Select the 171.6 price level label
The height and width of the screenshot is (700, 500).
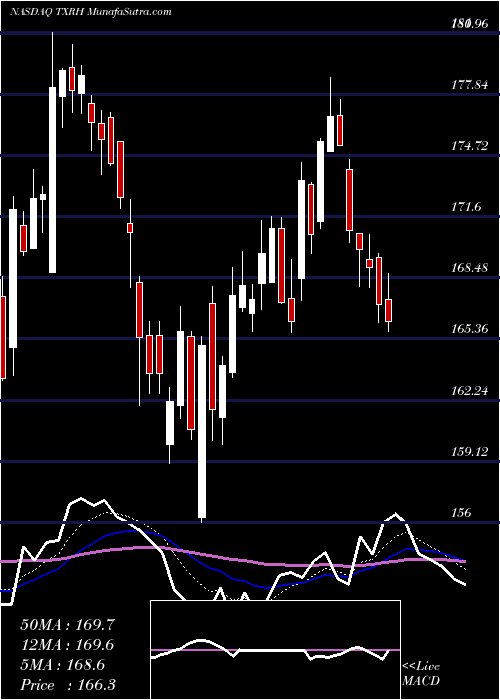467,206
